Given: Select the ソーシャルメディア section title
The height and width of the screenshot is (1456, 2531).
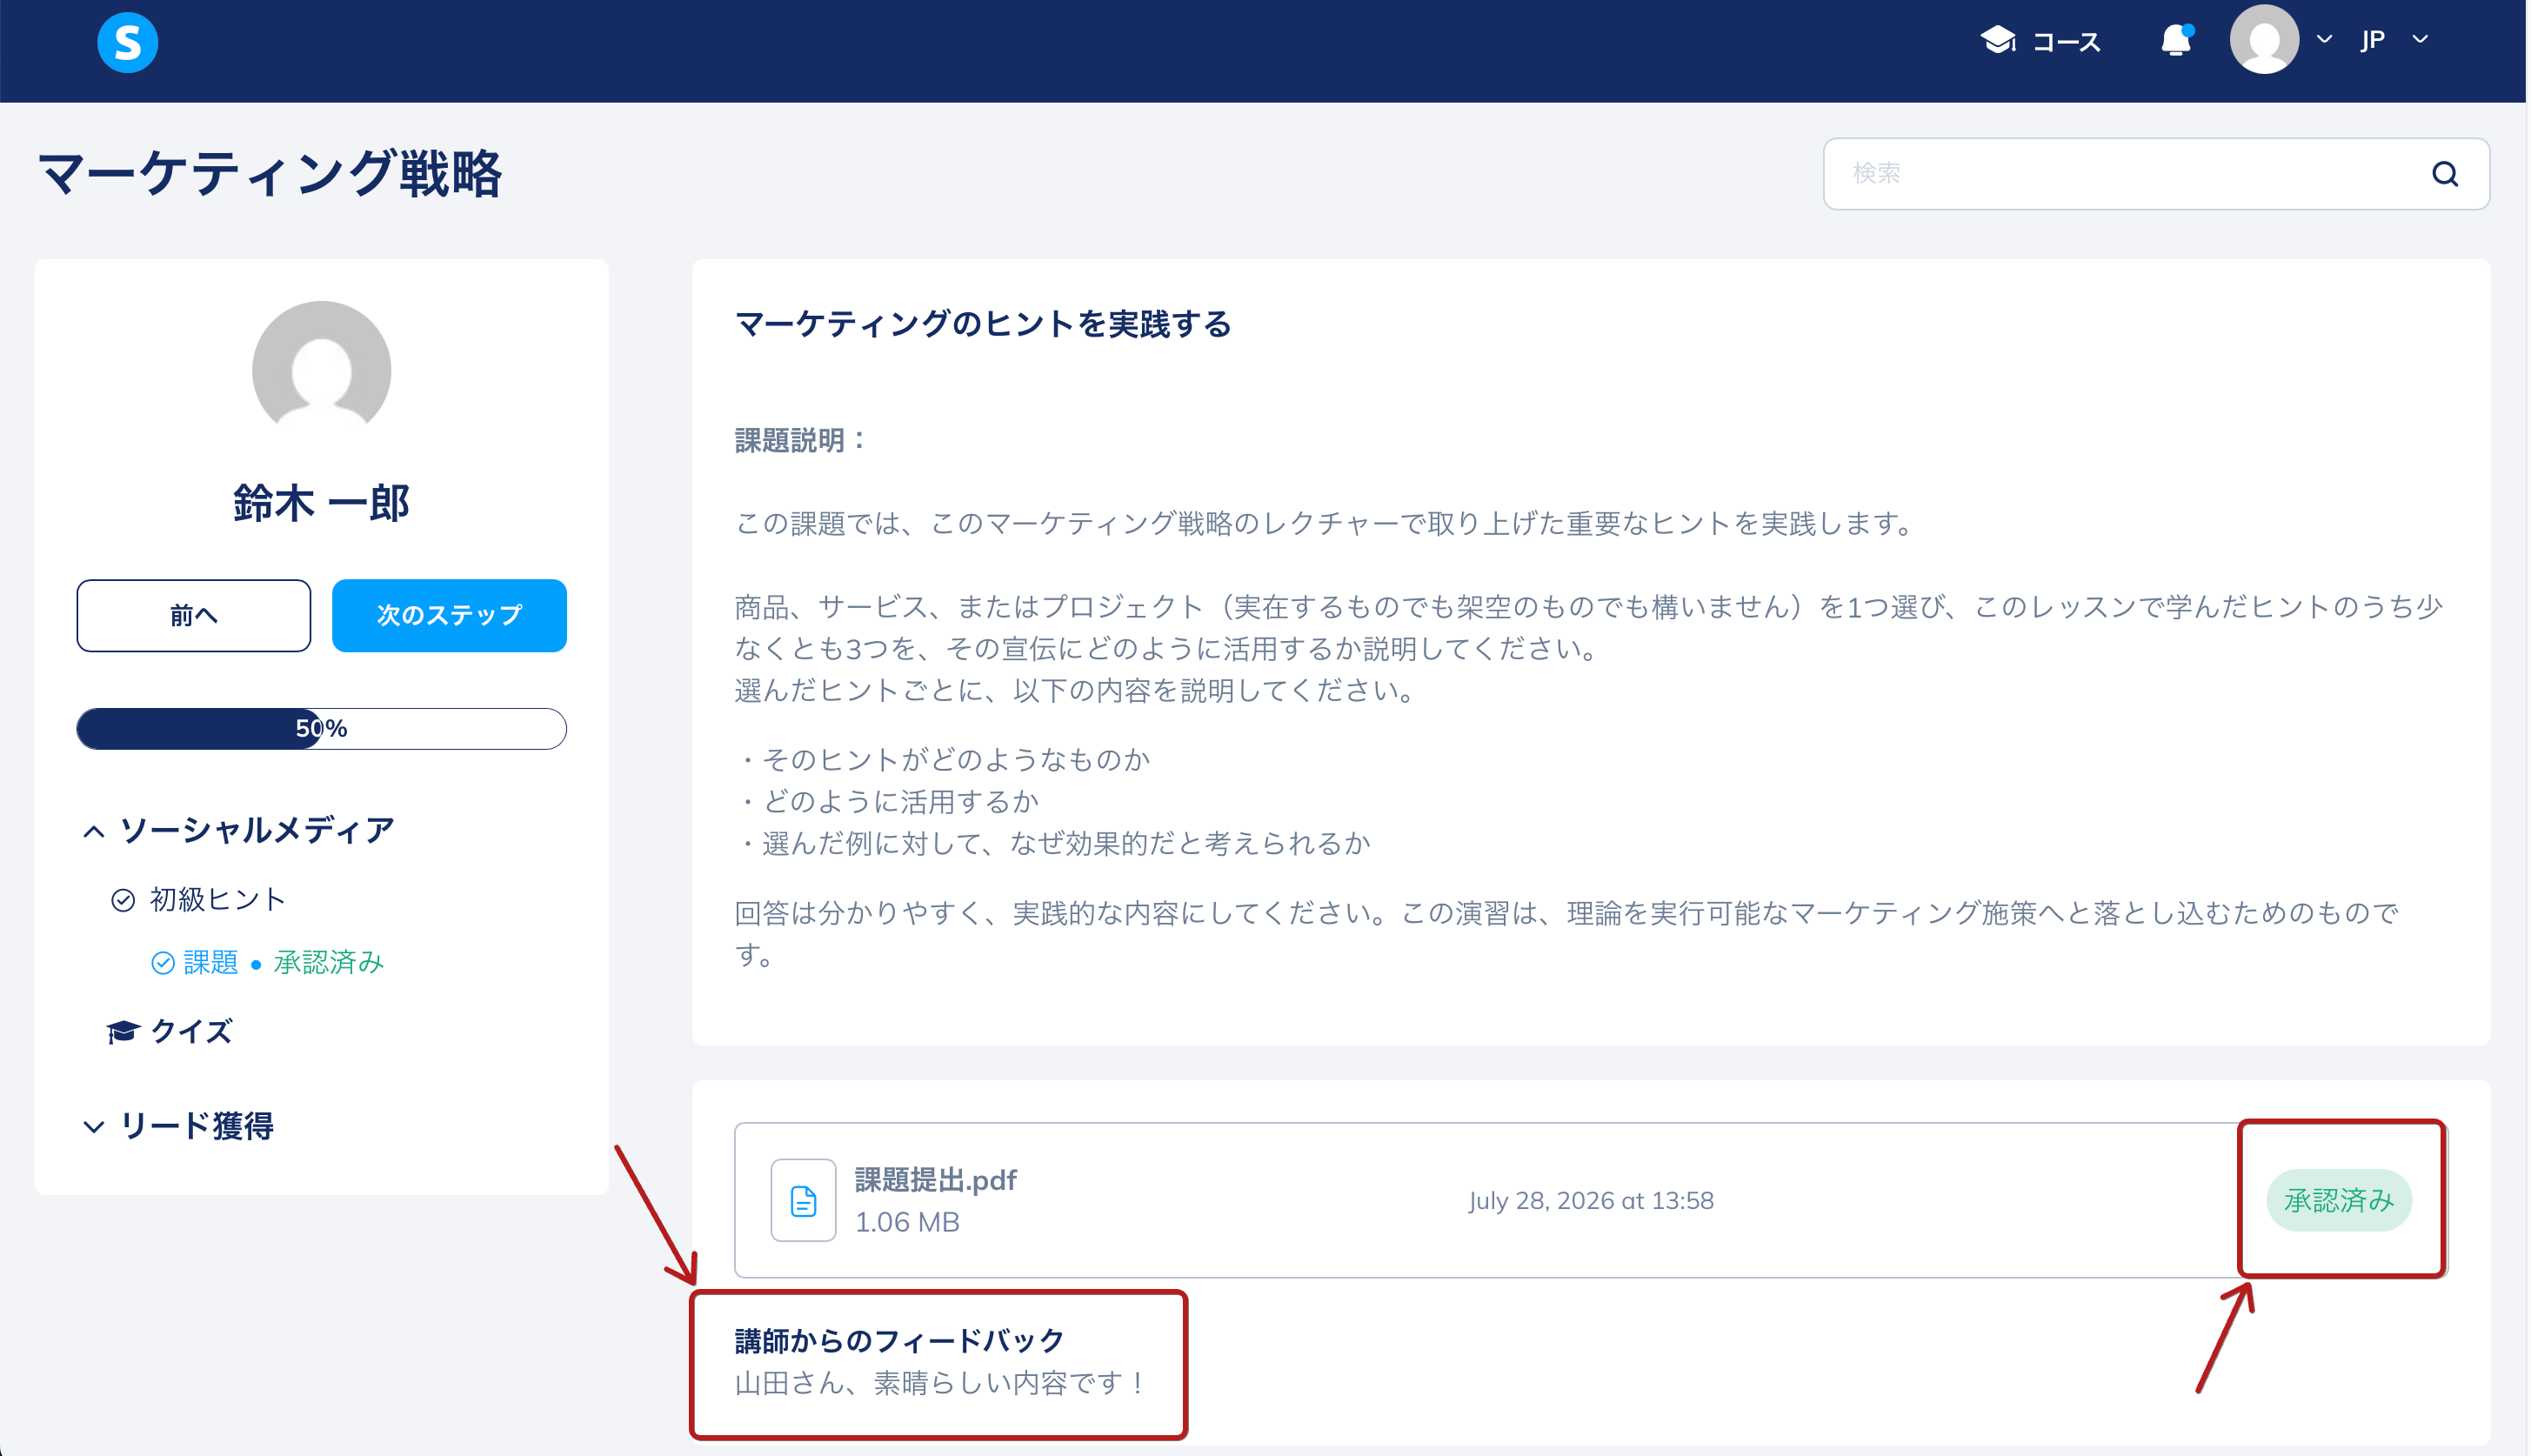Looking at the screenshot, I should pos(257,830).
